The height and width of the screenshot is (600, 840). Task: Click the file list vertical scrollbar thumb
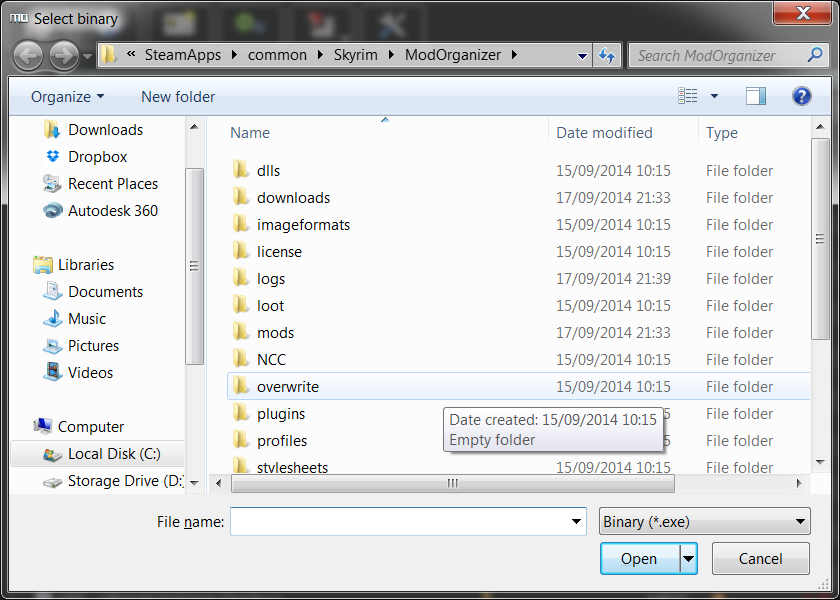tap(820, 238)
